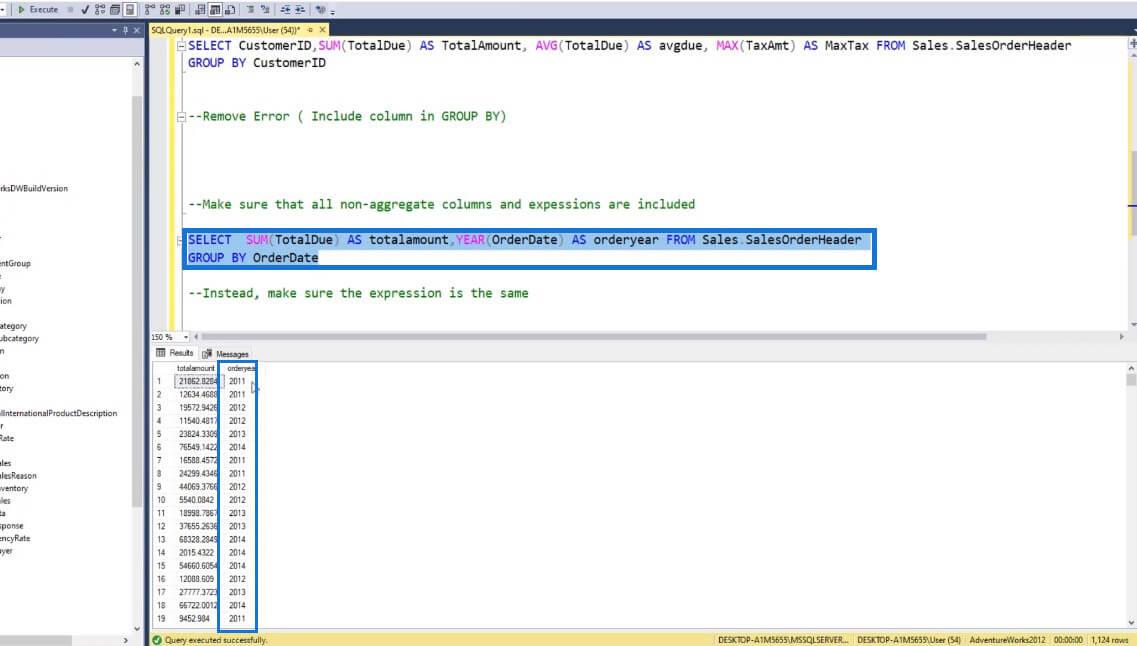Image resolution: width=1137 pixels, height=646 pixels.
Task: Click the Object Explorer vertical scrollbar thumb
Action: click(x=137, y=301)
